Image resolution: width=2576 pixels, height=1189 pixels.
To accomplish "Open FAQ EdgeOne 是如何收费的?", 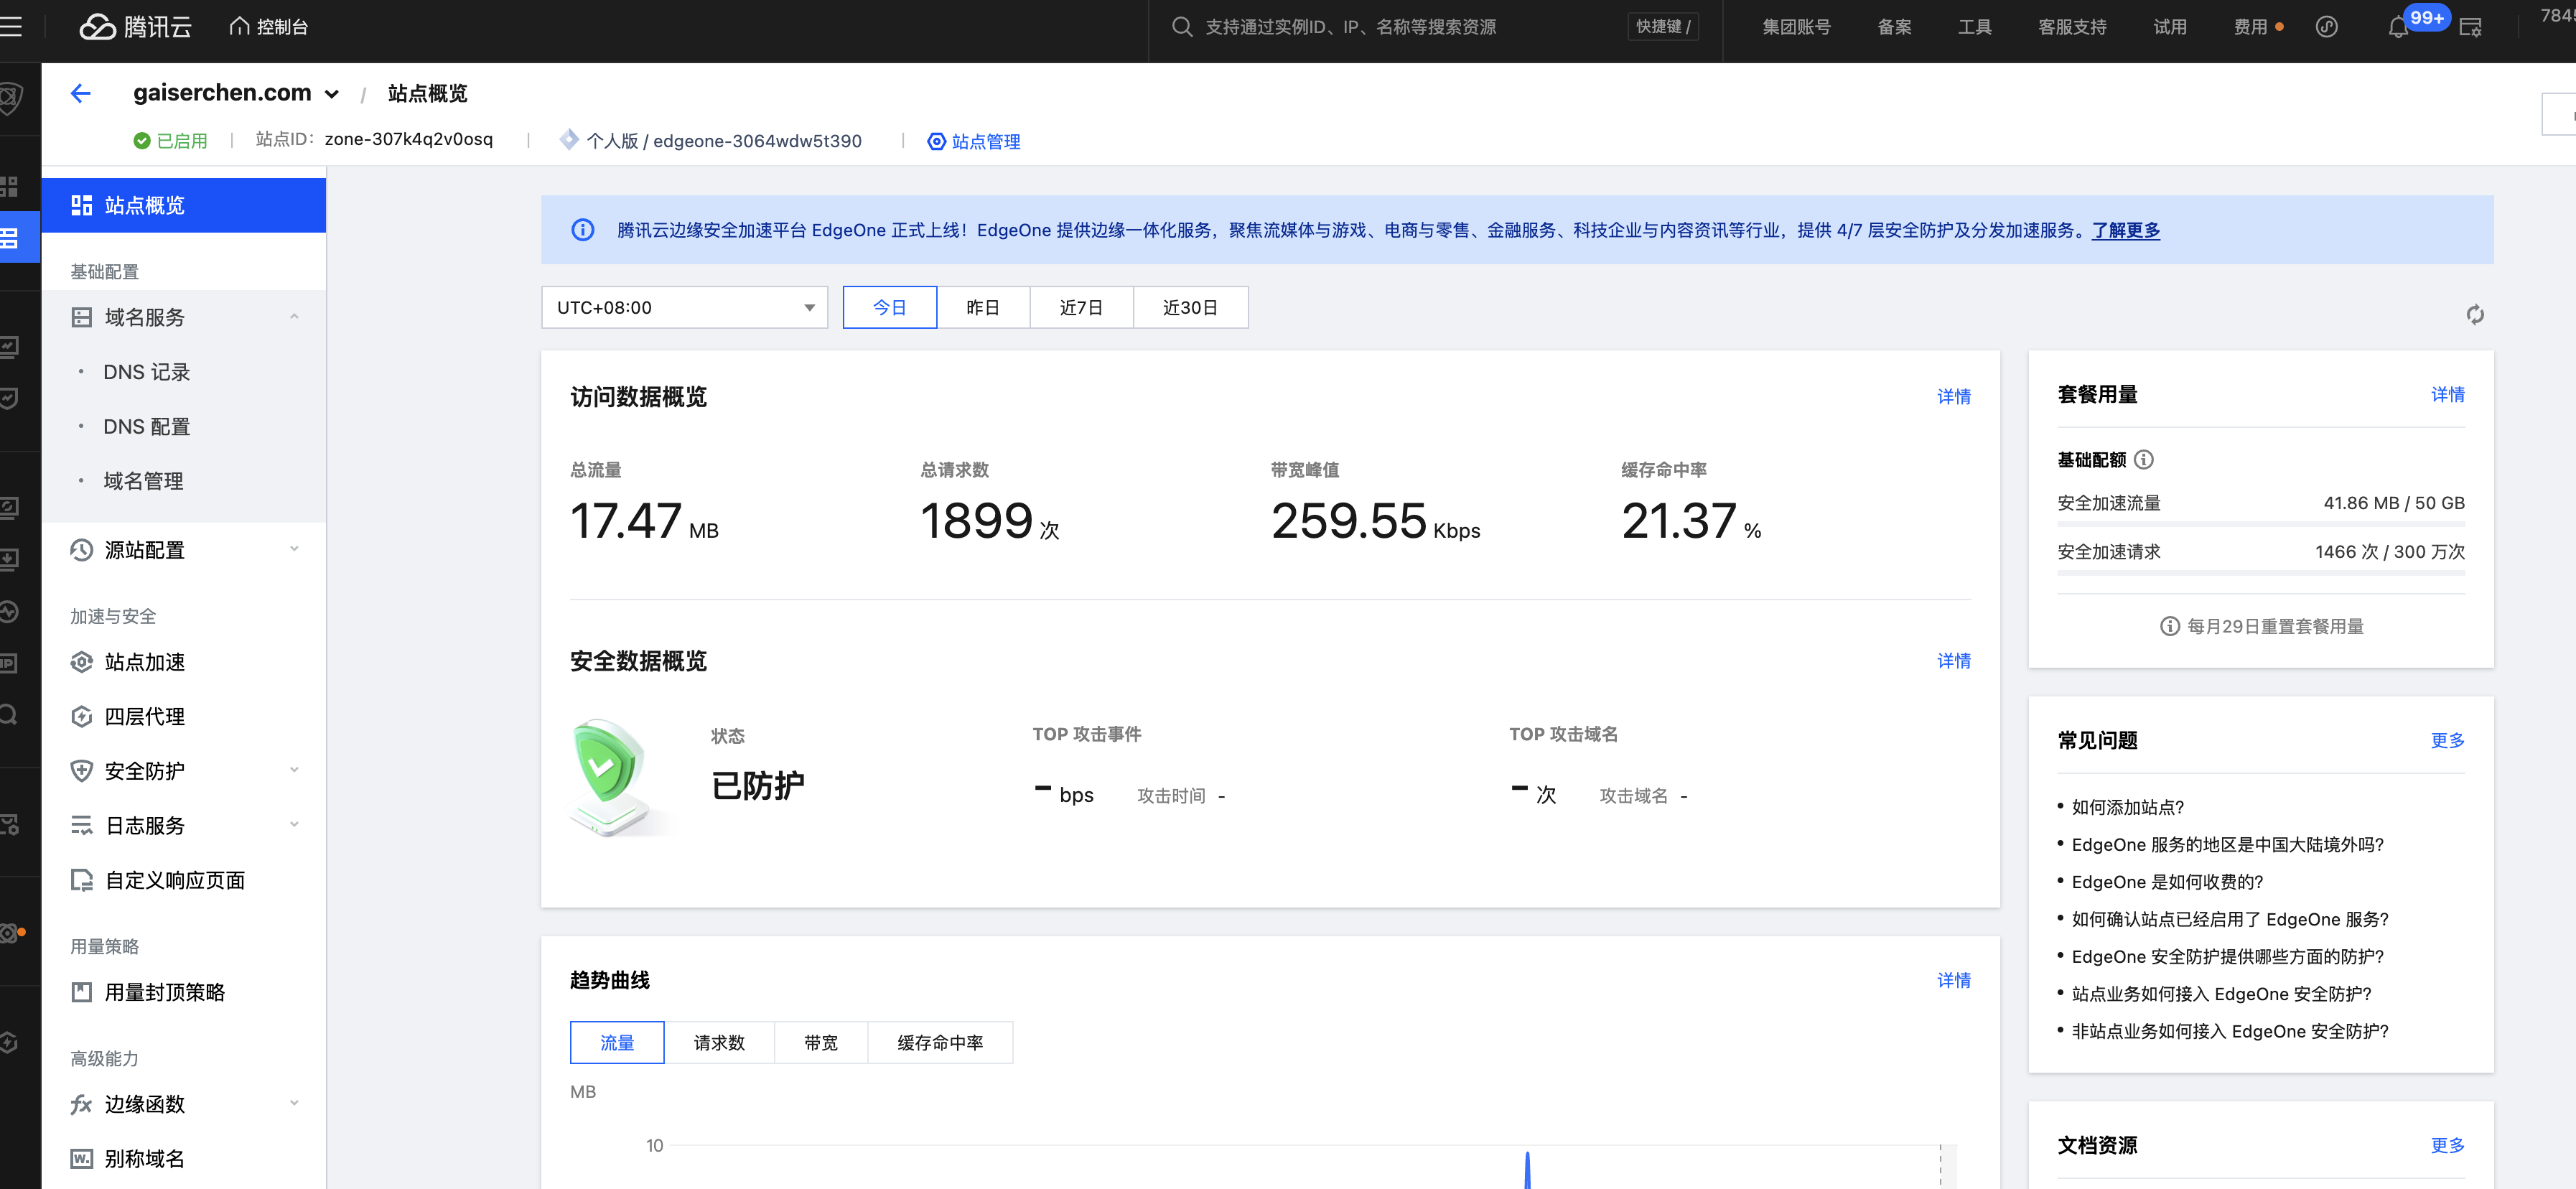I will pos(2167,882).
